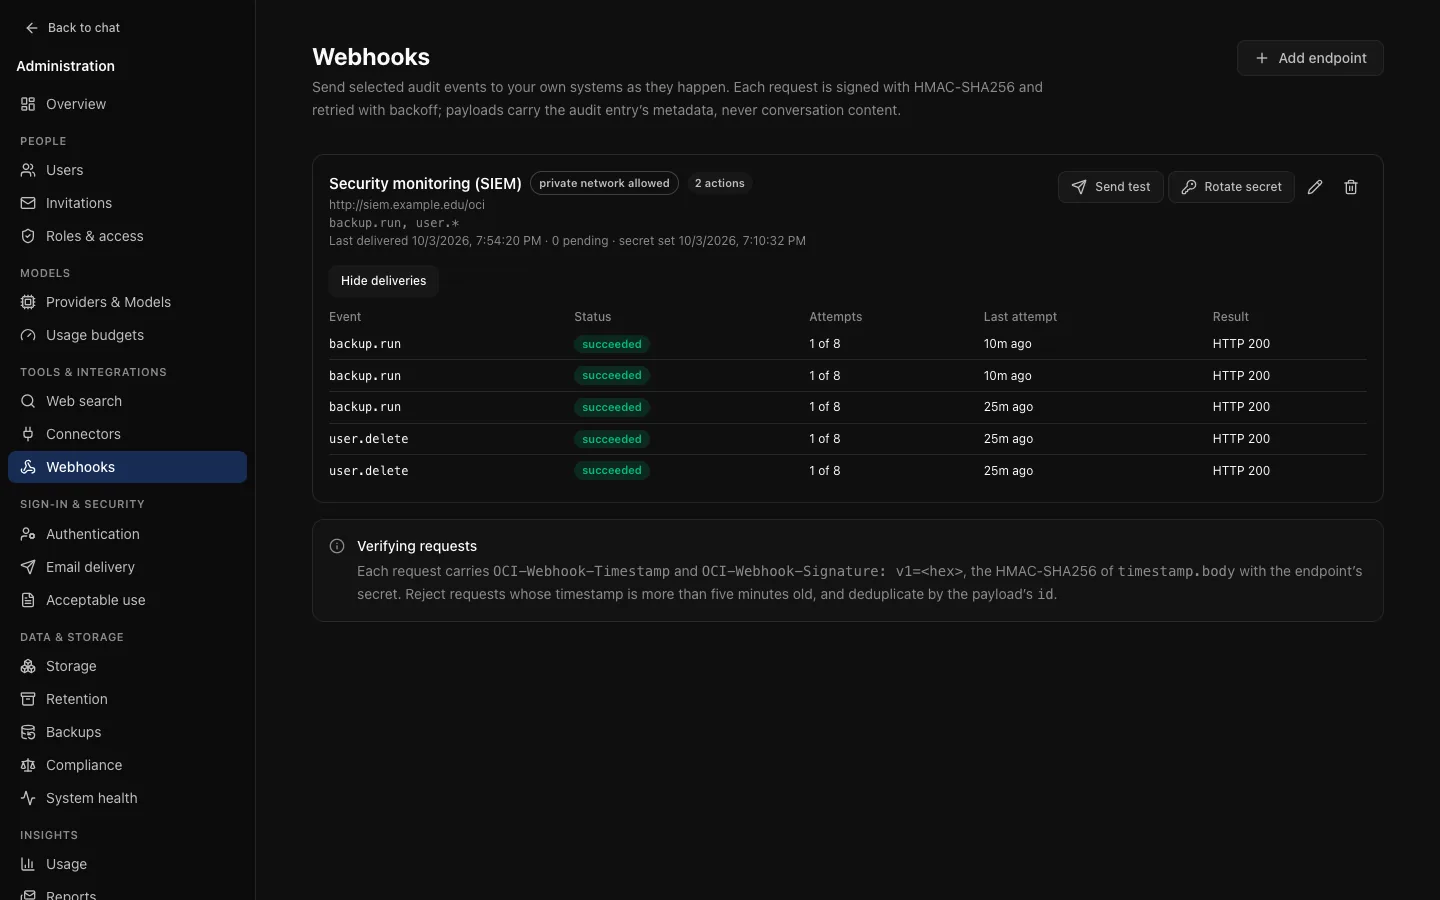Click the Providers & Models chip icon

(28, 302)
